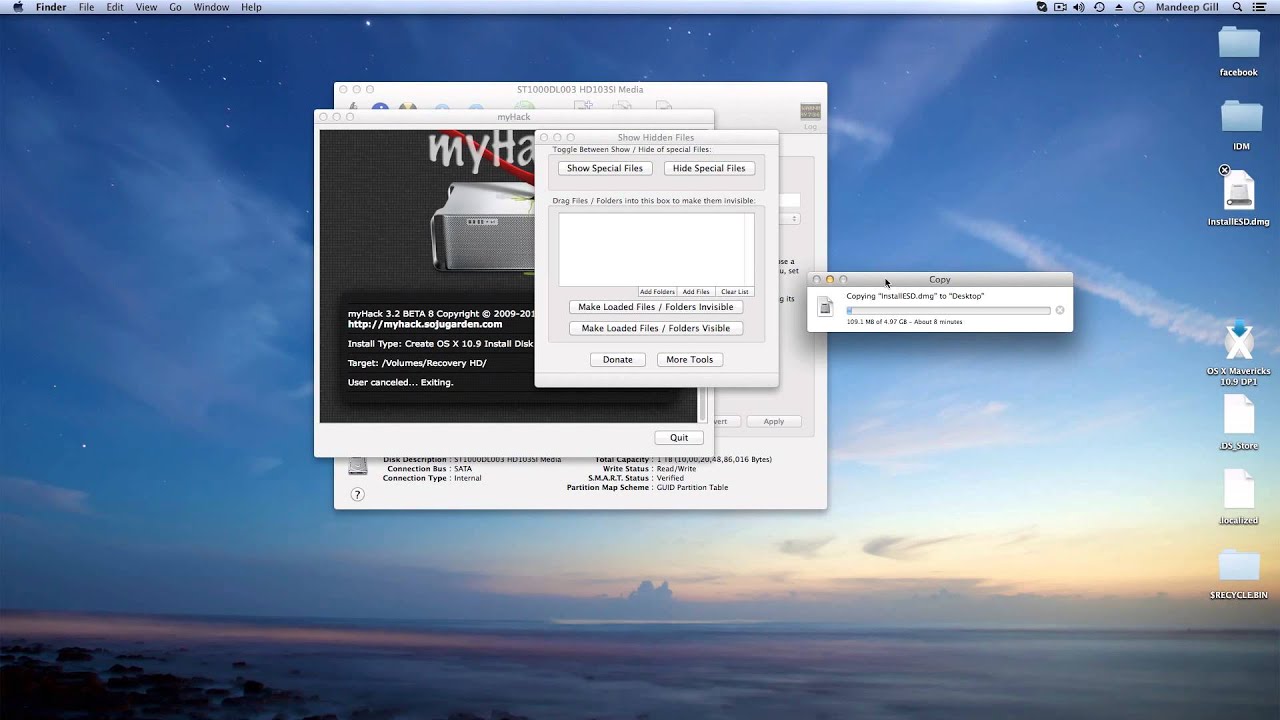
Task: Click the "109.1 MB of 4.97 GB" status text
Action: pos(904,322)
